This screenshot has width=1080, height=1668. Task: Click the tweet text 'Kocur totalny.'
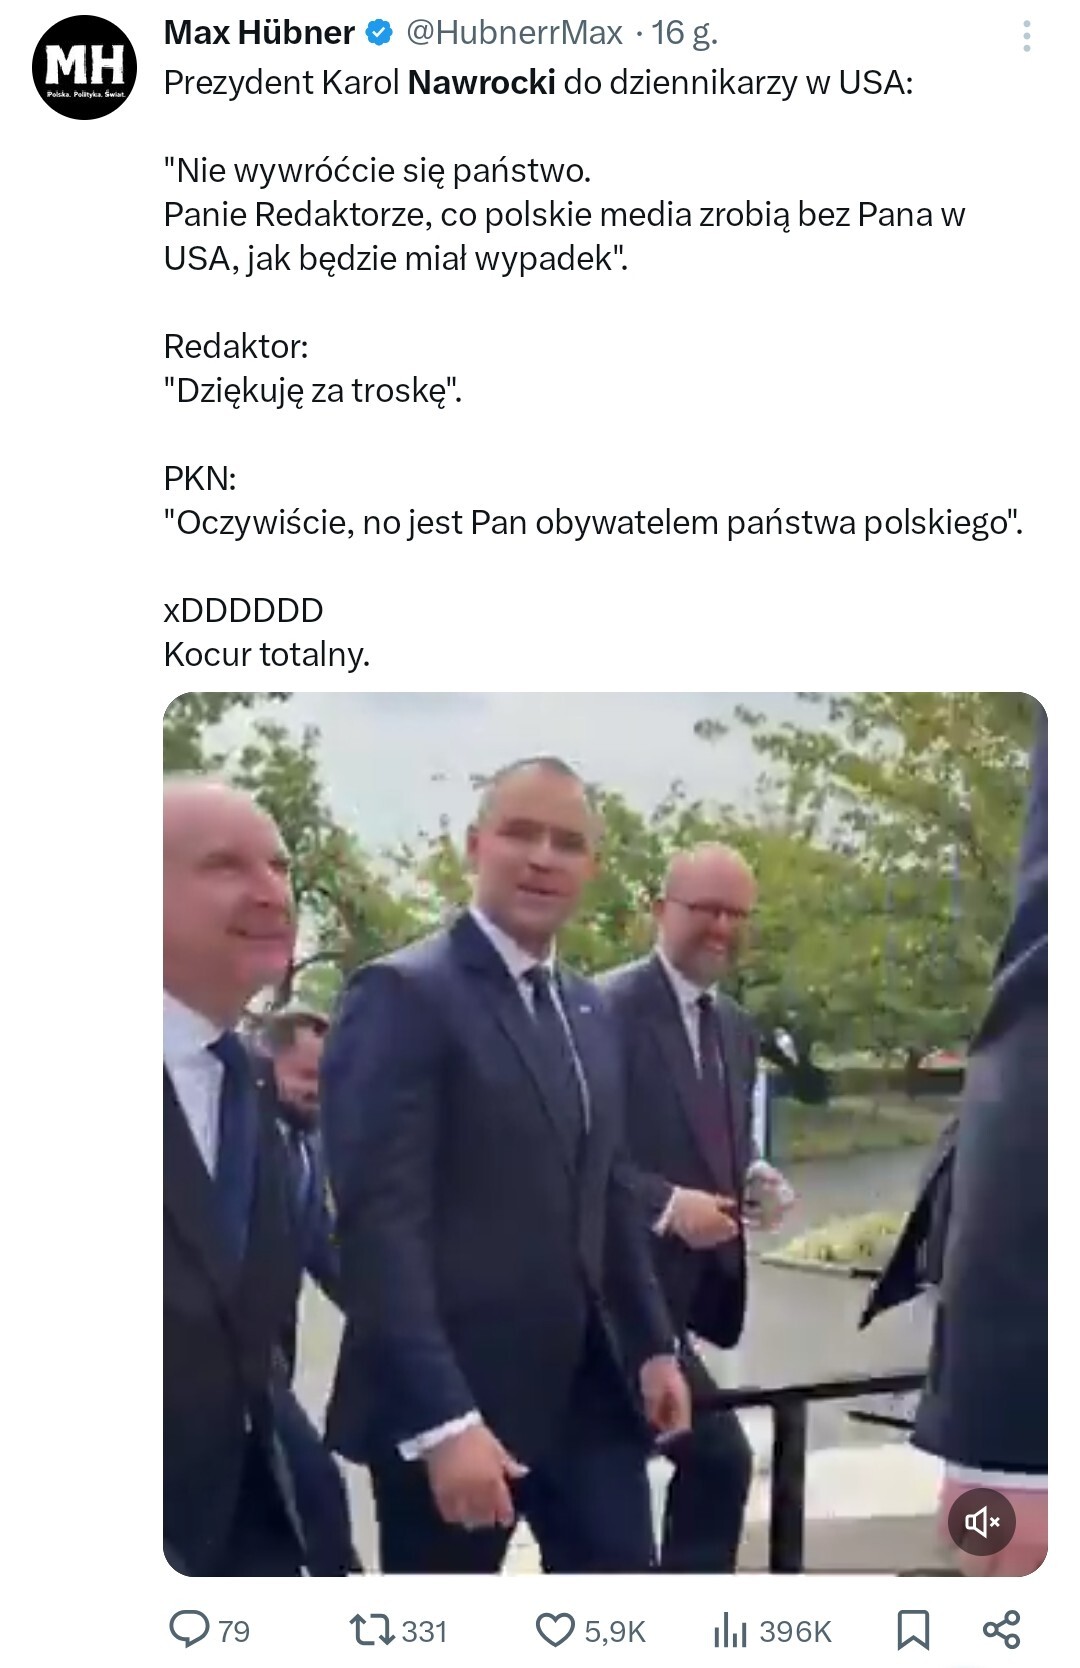pos(267,654)
